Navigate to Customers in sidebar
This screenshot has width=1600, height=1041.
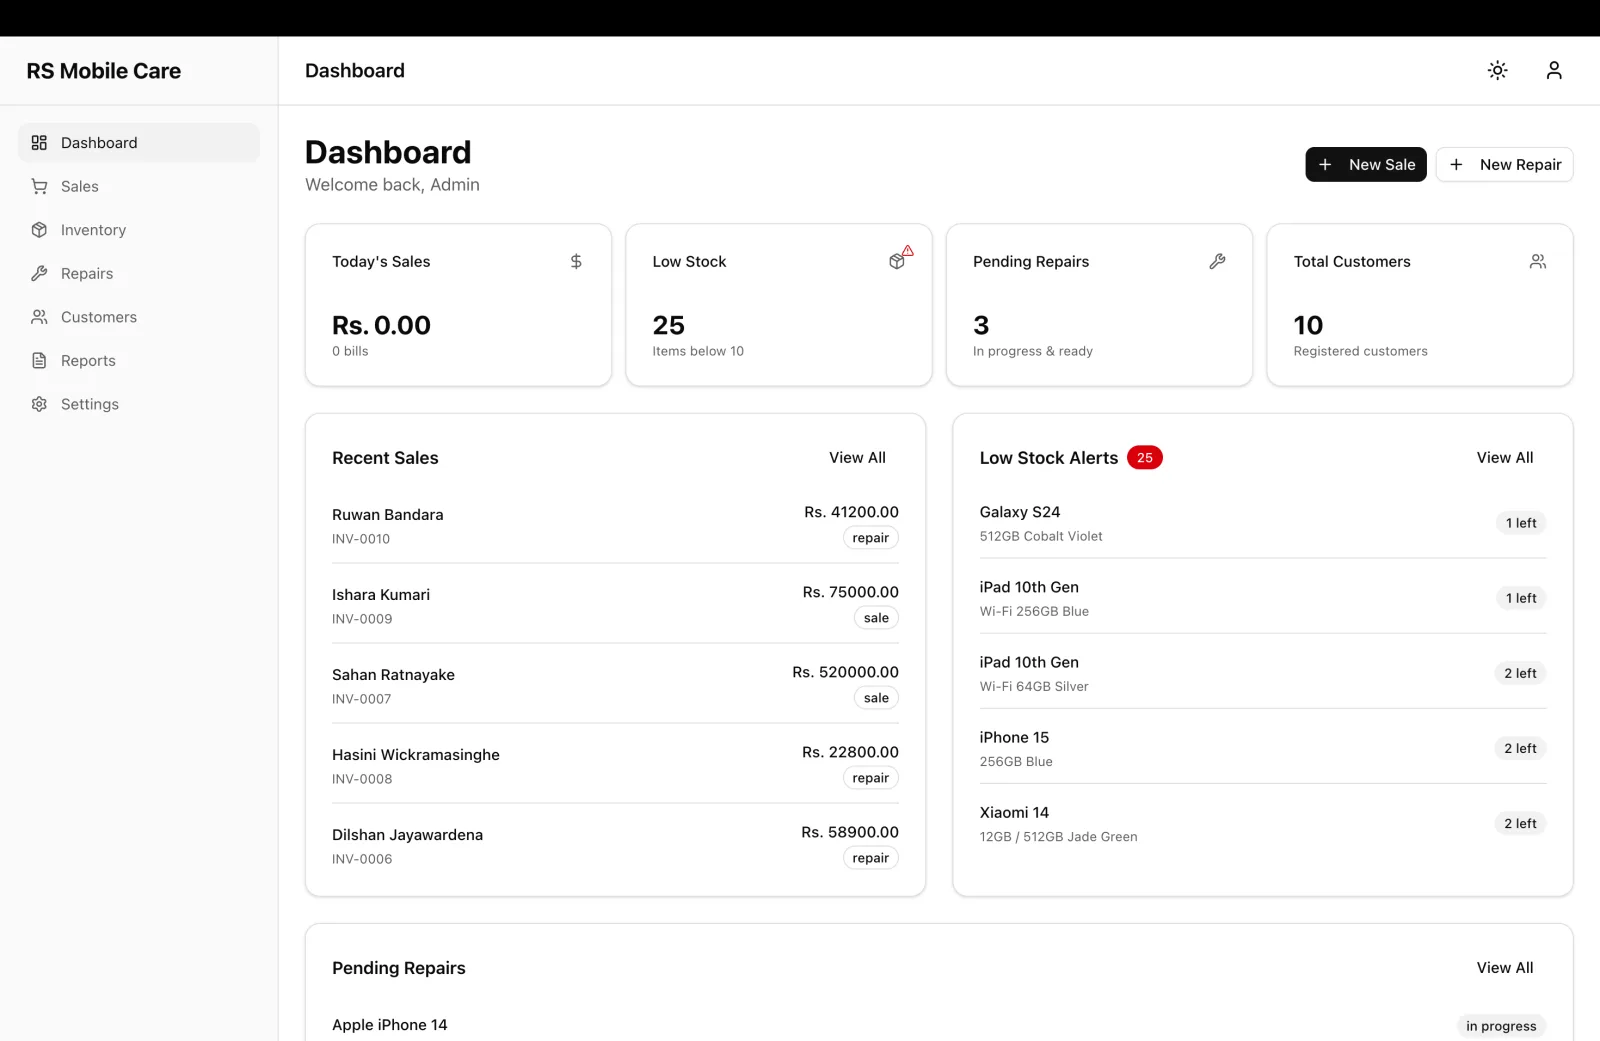pyautogui.click(x=139, y=317)
